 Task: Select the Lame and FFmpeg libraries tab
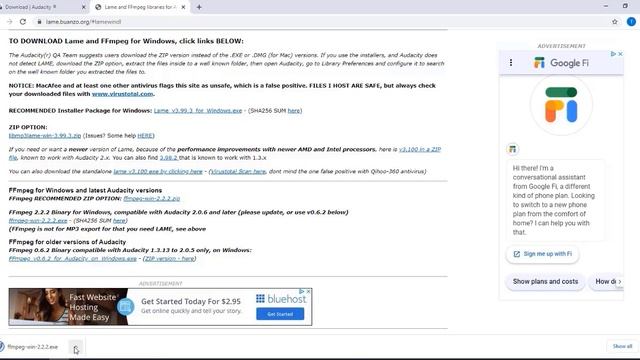click(x=140, y=7)
